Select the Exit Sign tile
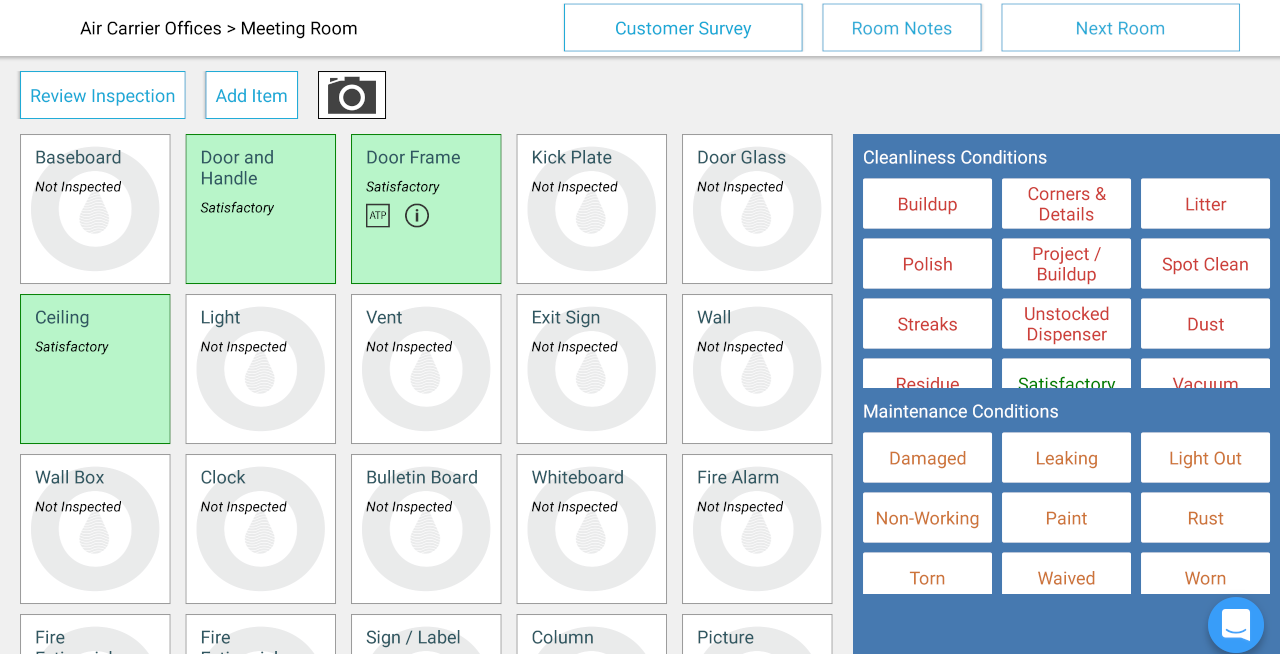 [x=591, y=369]
